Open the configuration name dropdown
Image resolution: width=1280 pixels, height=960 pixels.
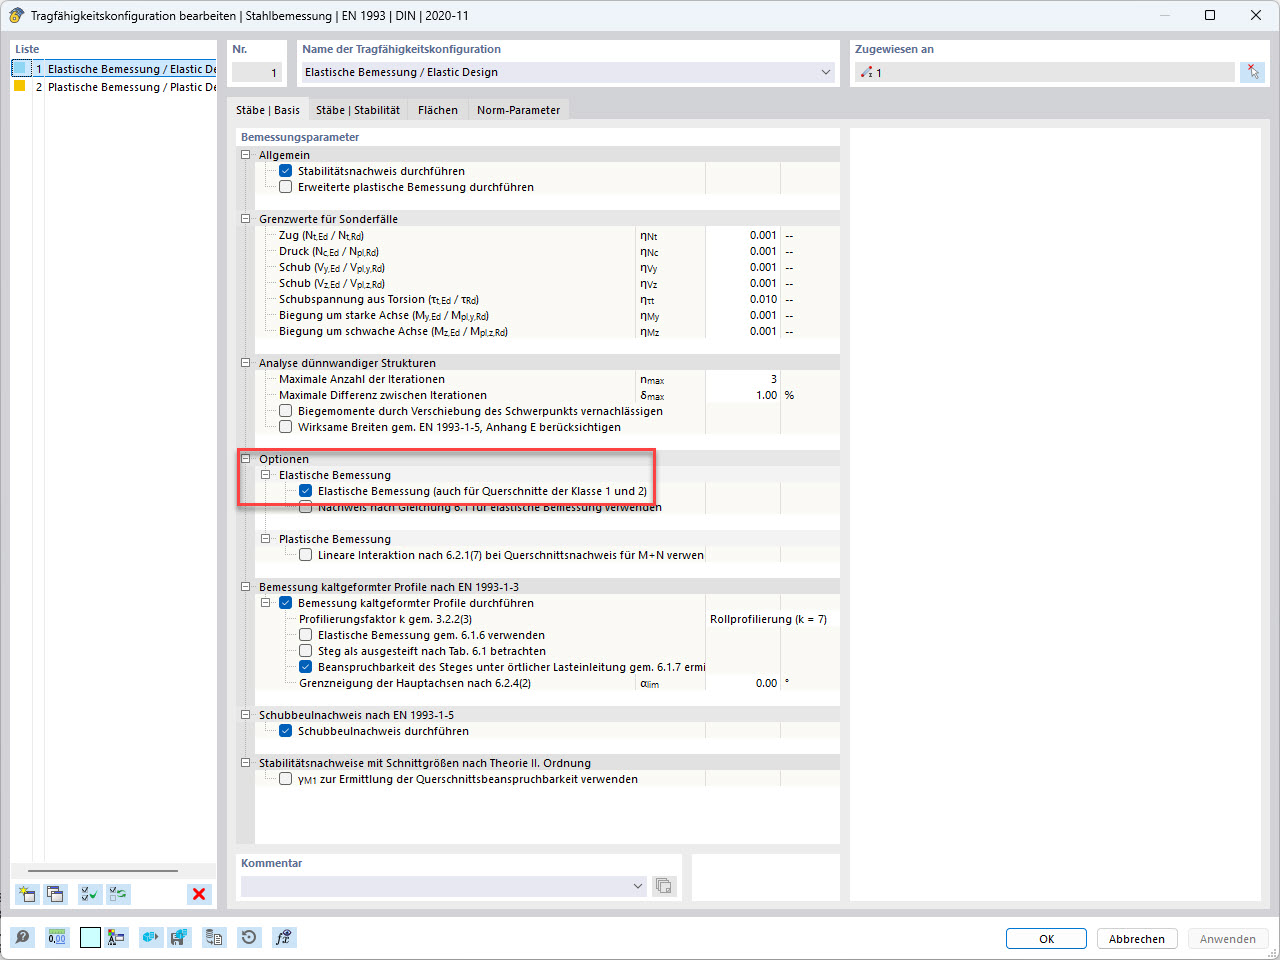pyautogui.click(x=826, y=72)
